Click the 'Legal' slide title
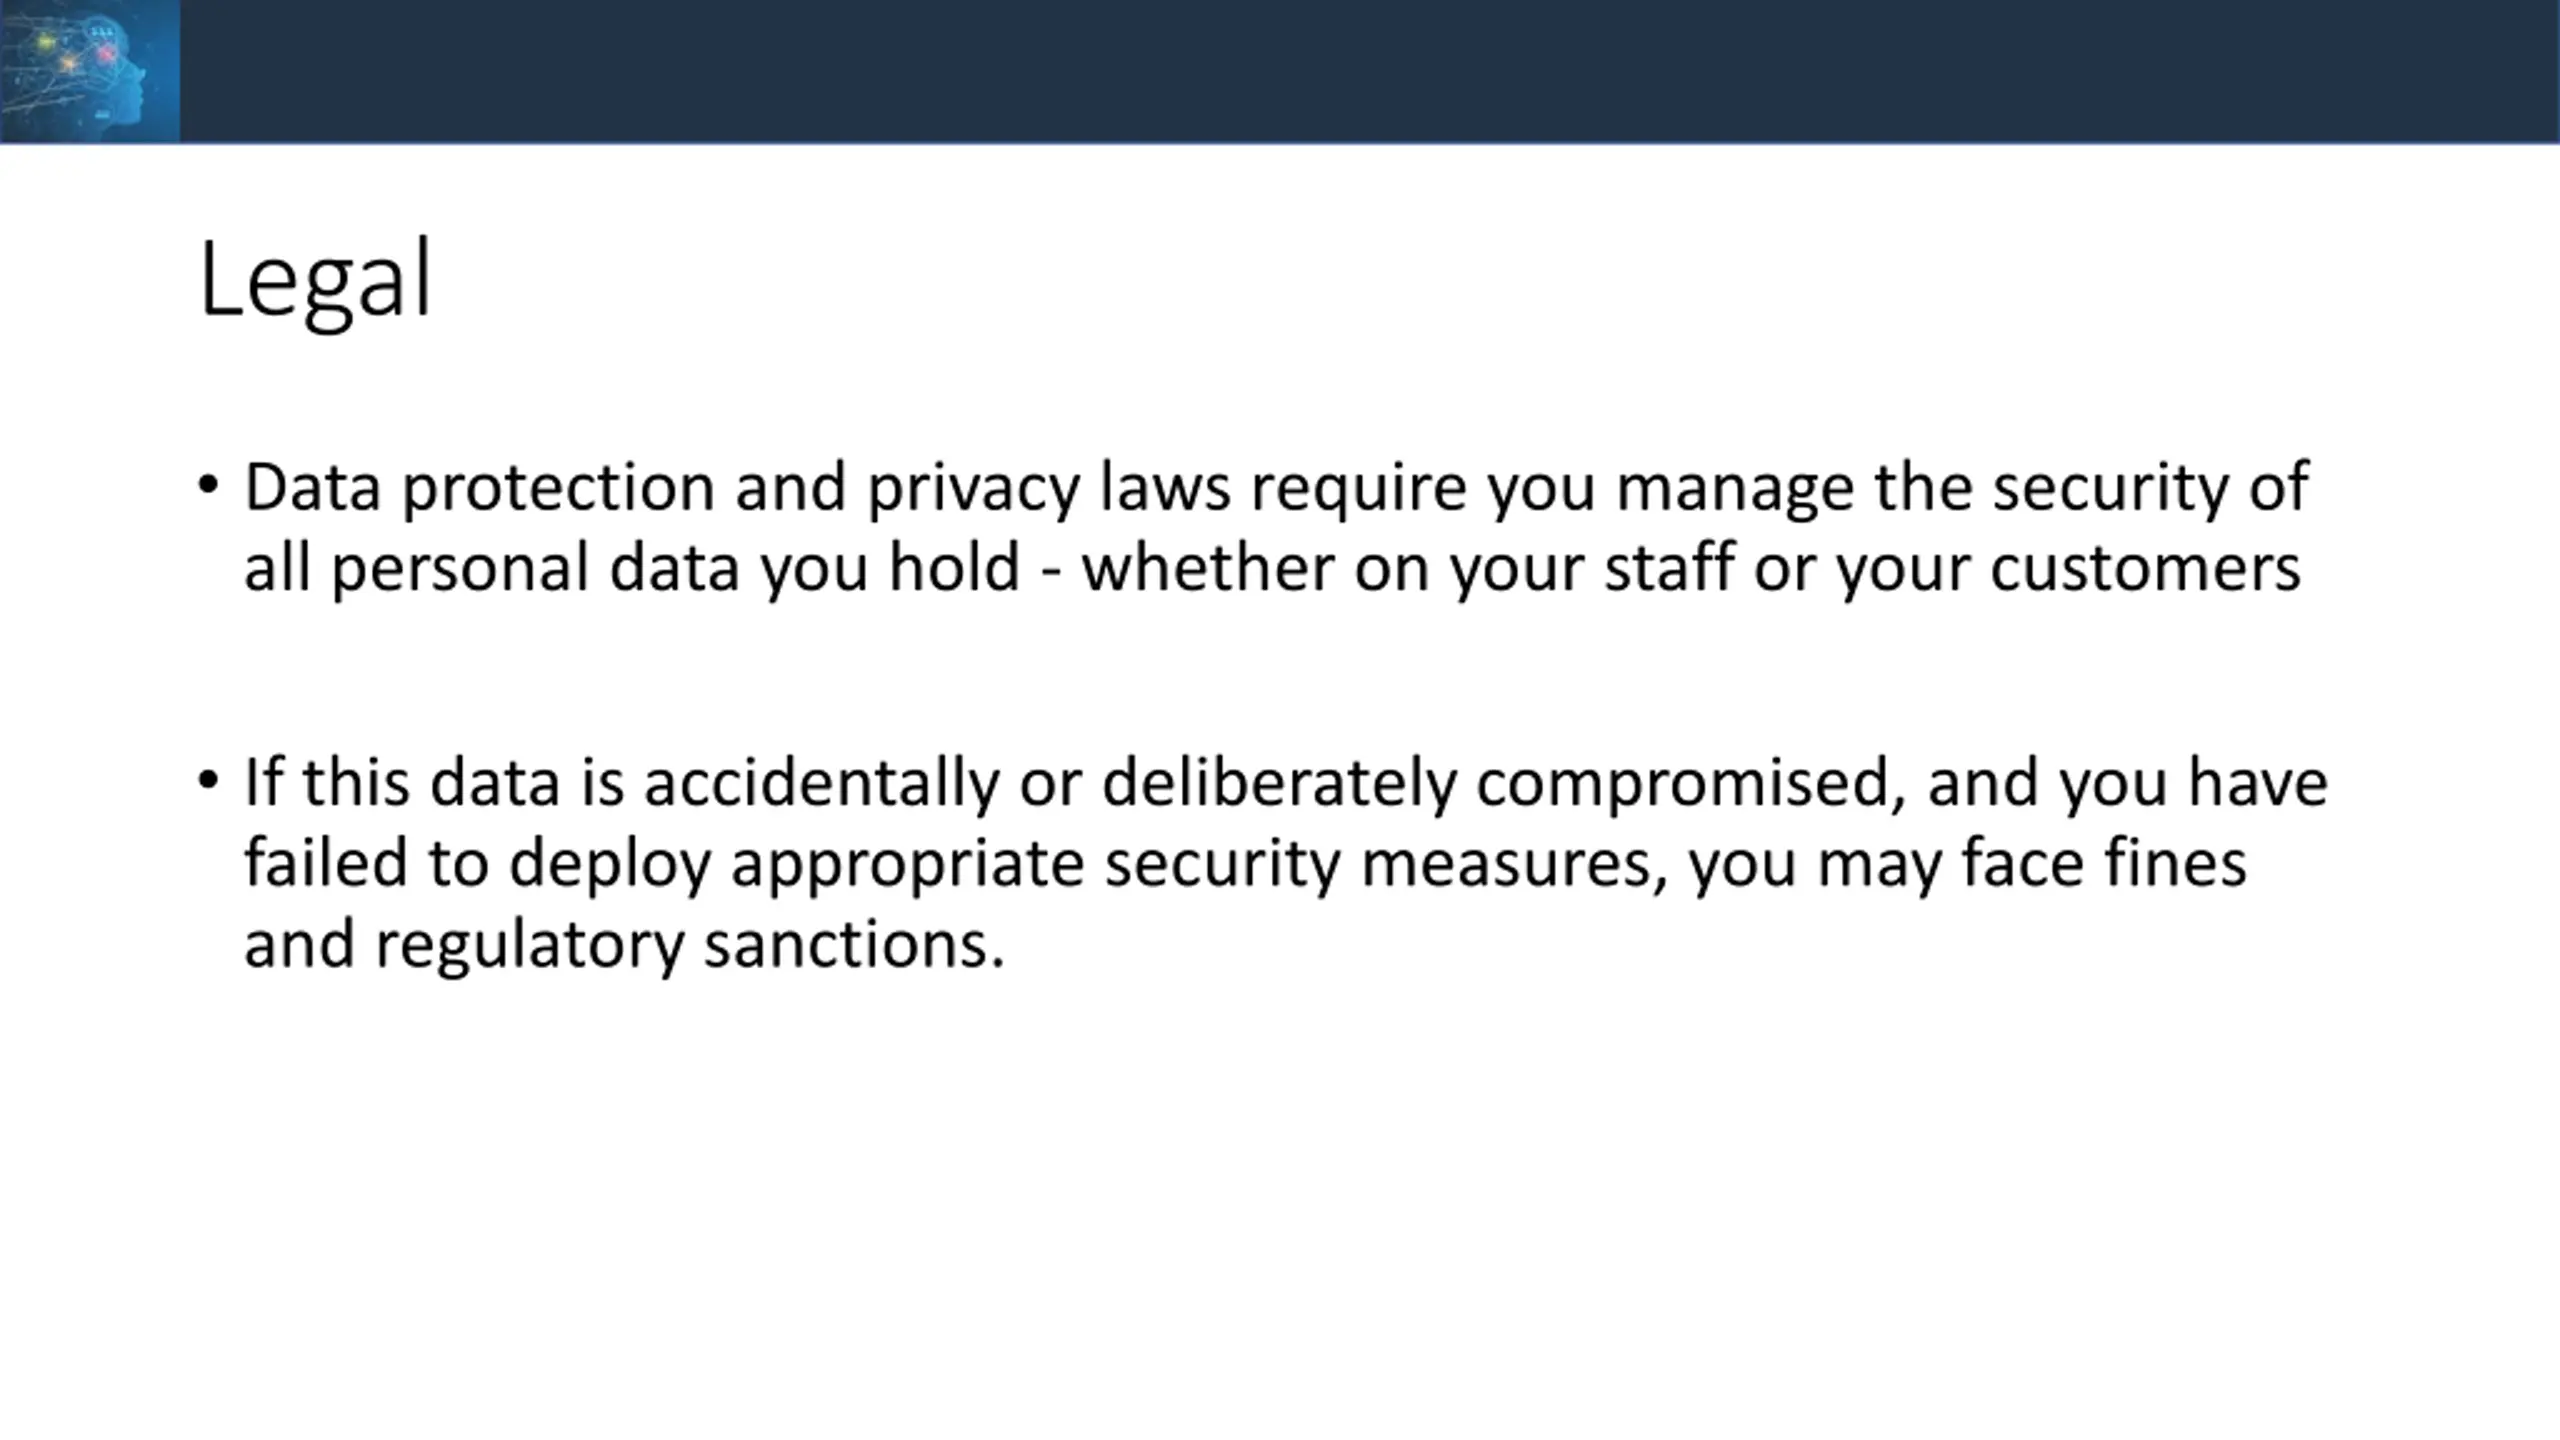 315,282
